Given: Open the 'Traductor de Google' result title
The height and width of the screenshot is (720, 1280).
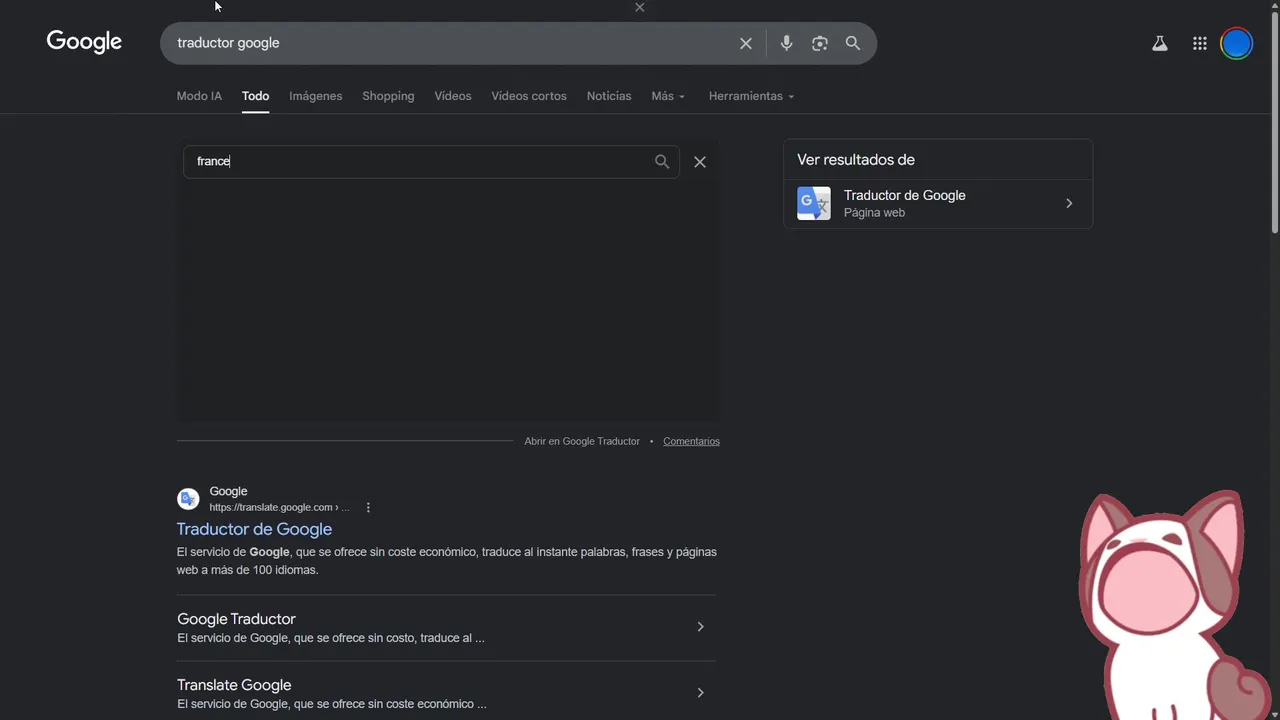Looking at the screenshot, I should [254, 529].
